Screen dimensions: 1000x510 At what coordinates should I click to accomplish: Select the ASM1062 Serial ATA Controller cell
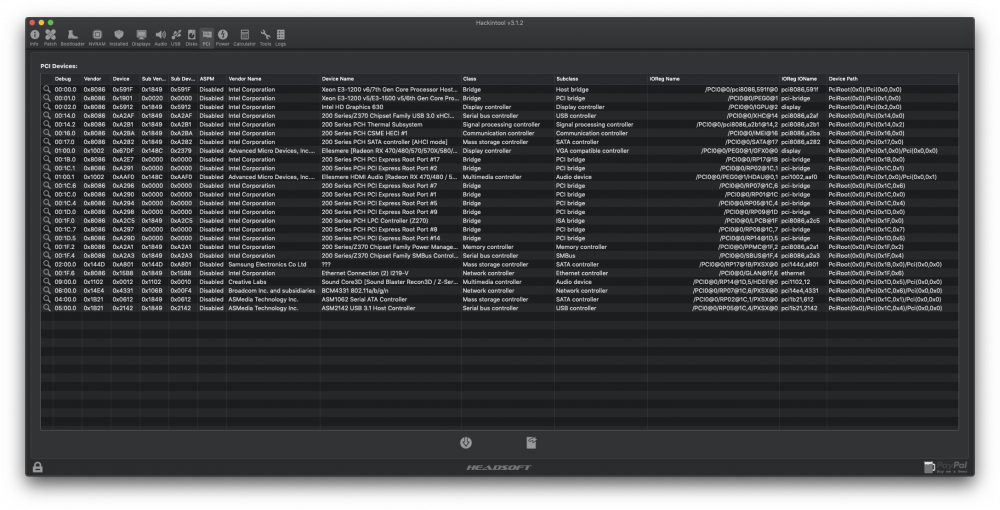pyautogui.click(x=364, y=299)
